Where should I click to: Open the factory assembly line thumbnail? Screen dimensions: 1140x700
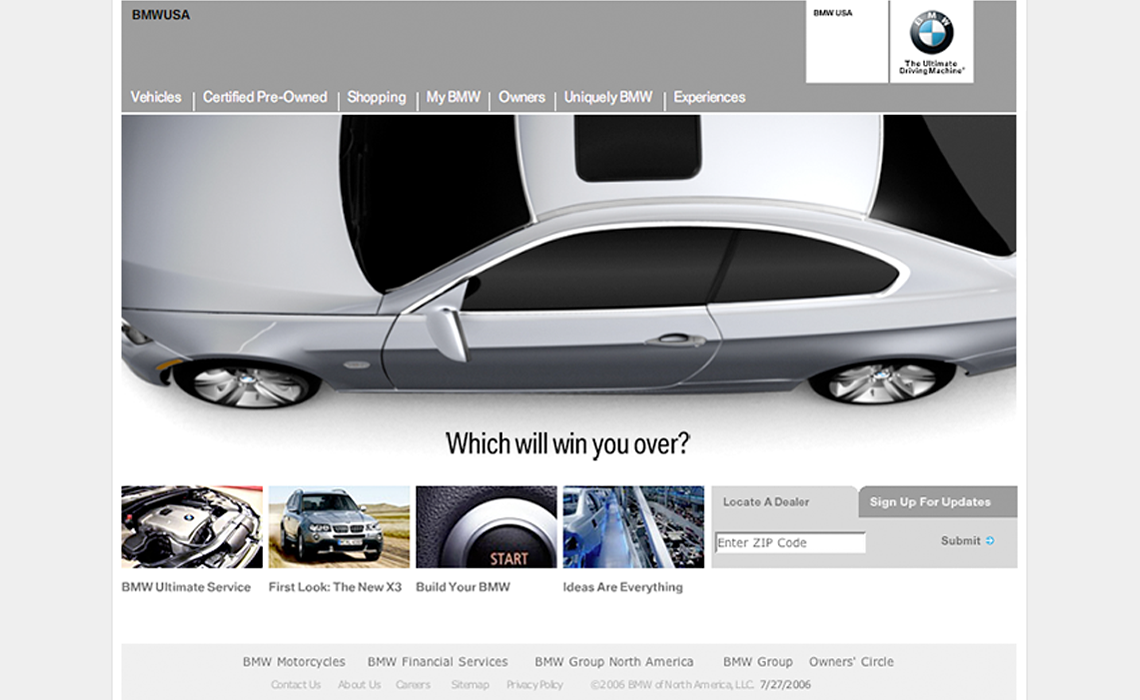[x=633, y=527]
